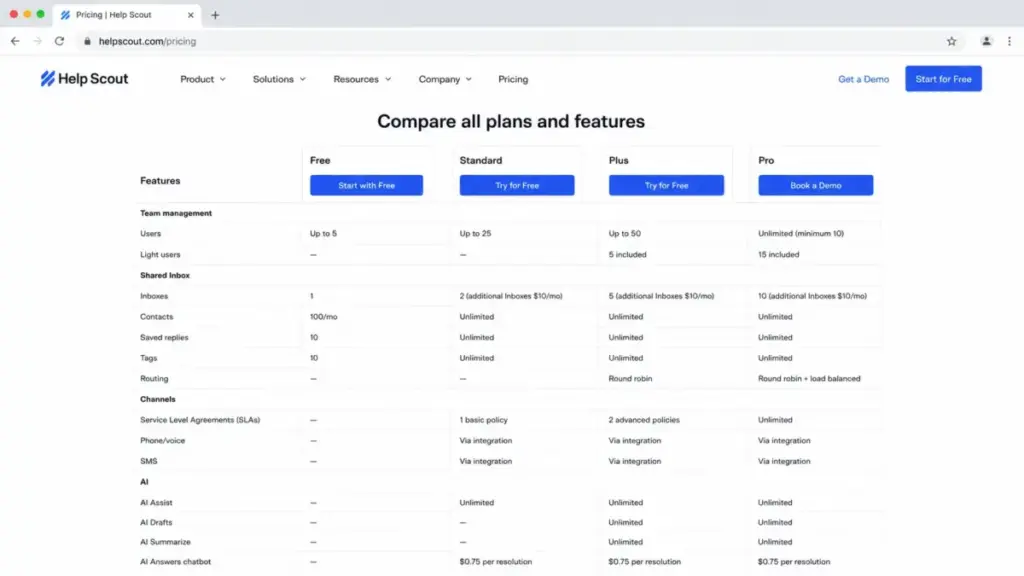The width and height of the screenshot is (1024, 576).
Task: Click the '2 advanced policies' SLA cell
Action: [644, 420]
